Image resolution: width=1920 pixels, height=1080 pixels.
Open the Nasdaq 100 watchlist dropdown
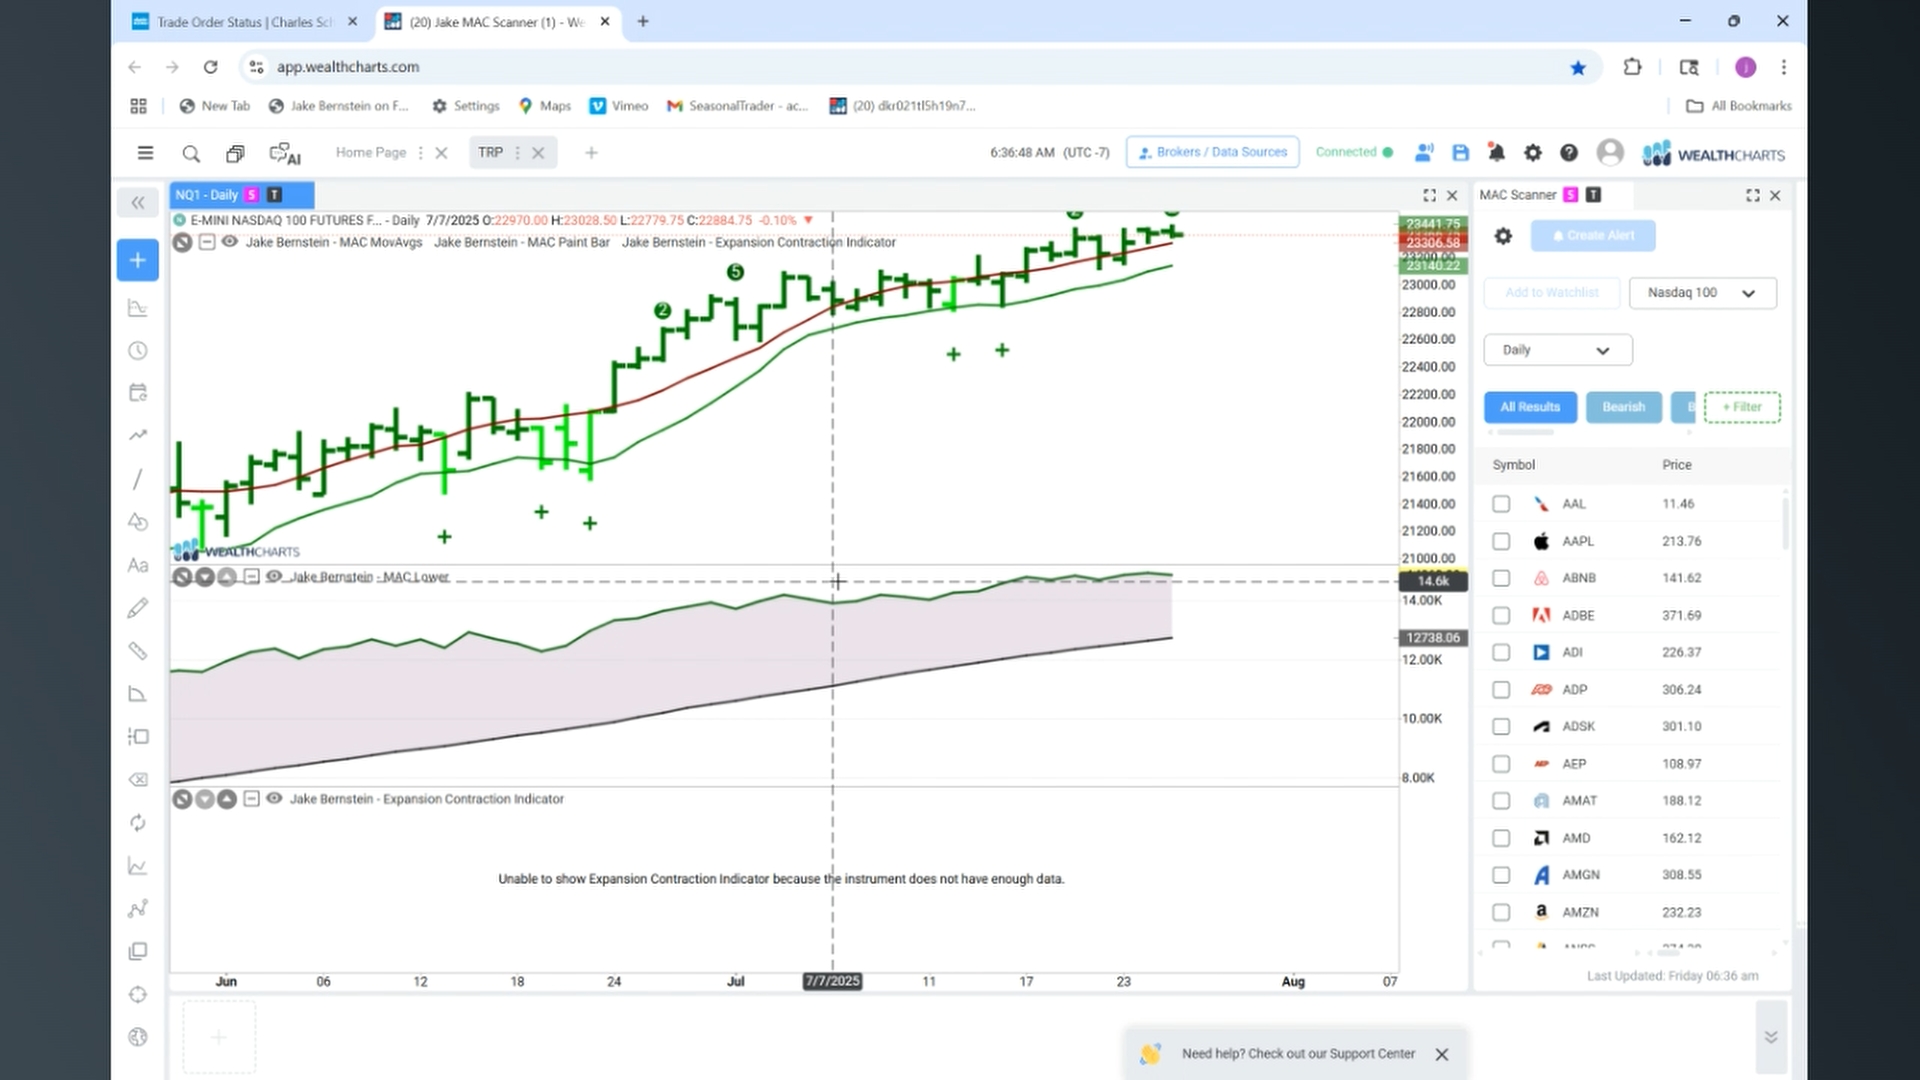coord(1702,293)
